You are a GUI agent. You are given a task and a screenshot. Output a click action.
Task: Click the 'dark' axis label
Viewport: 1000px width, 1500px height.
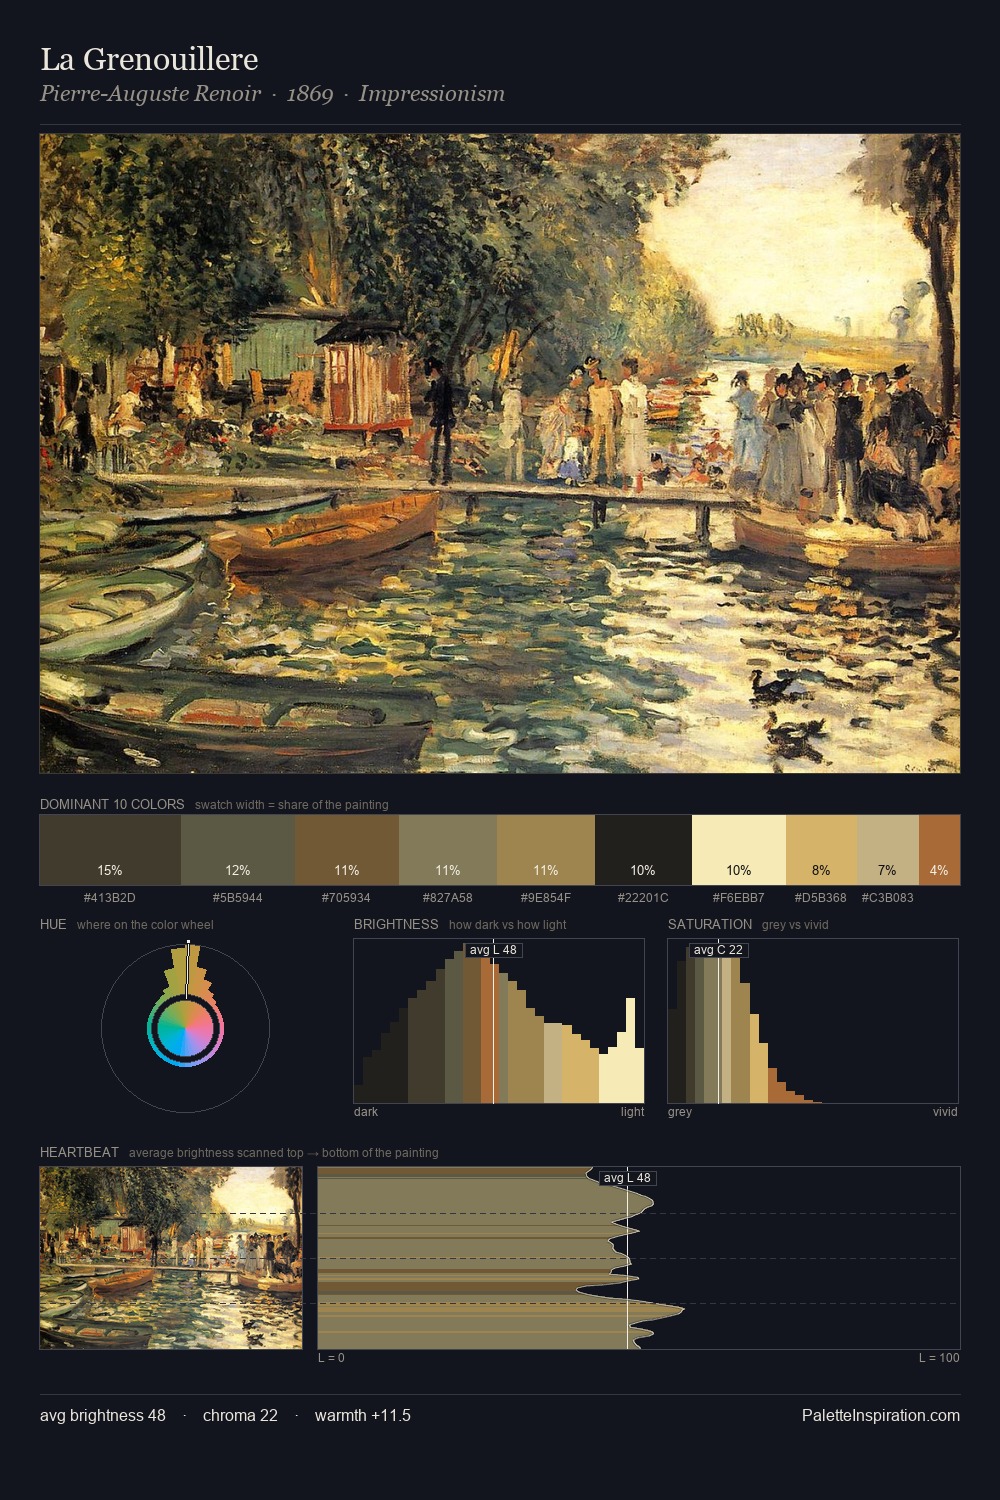point(366,1112)
